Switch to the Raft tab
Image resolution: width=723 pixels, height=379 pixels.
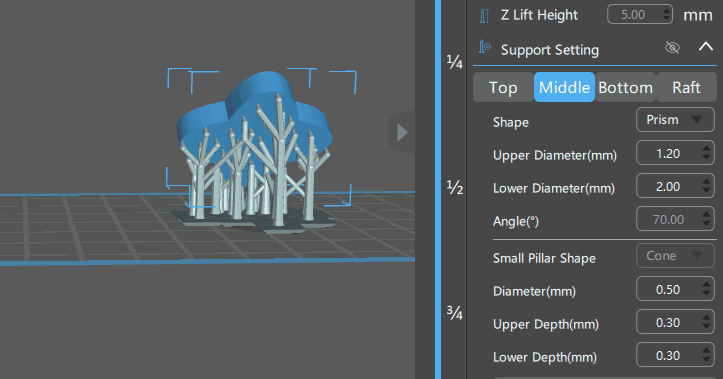686,87
